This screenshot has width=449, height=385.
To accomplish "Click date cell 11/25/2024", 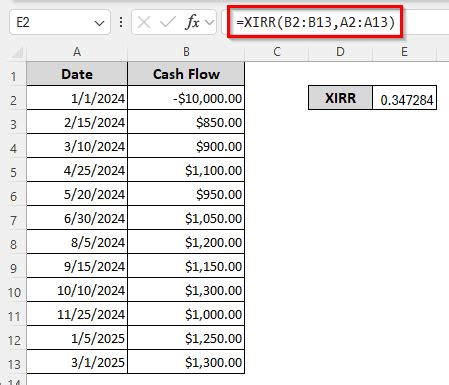I will point(77,314).
